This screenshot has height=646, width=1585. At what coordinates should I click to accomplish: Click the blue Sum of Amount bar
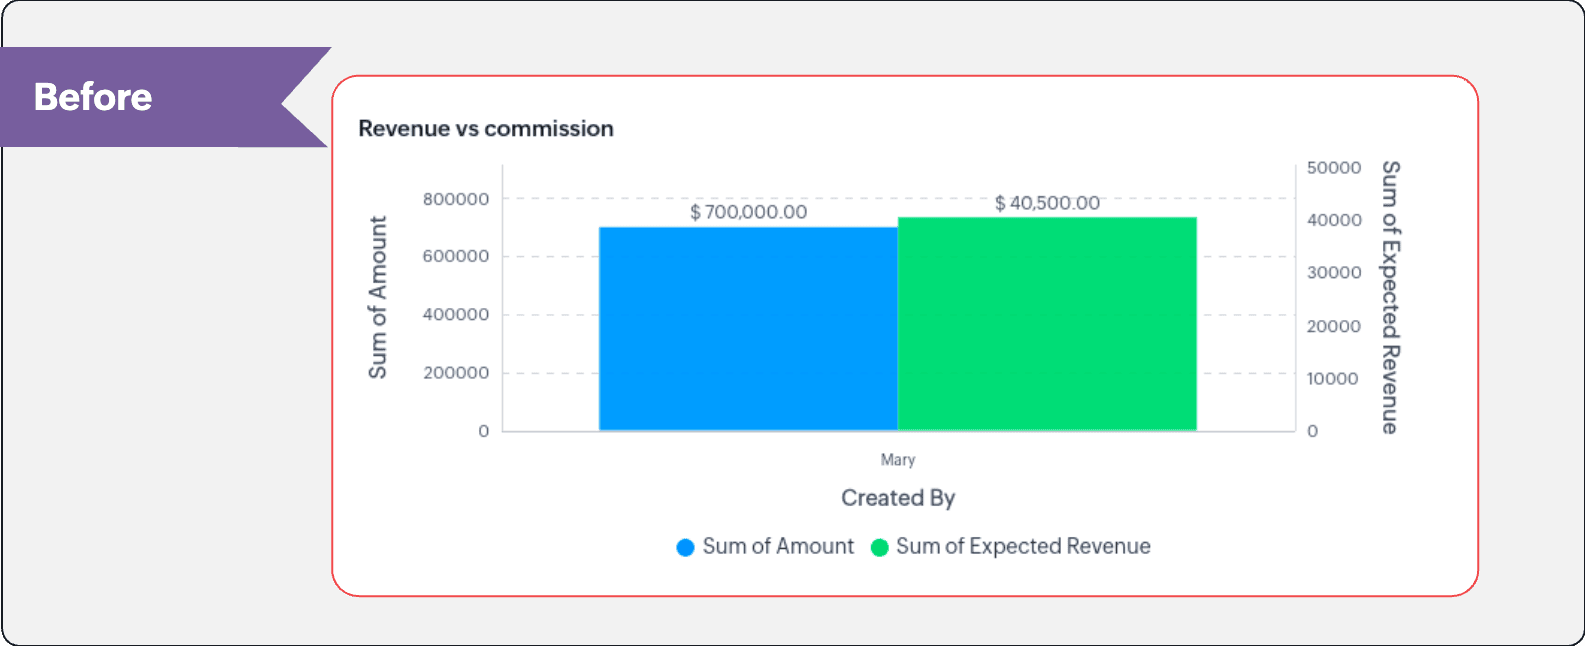[748, 329]
